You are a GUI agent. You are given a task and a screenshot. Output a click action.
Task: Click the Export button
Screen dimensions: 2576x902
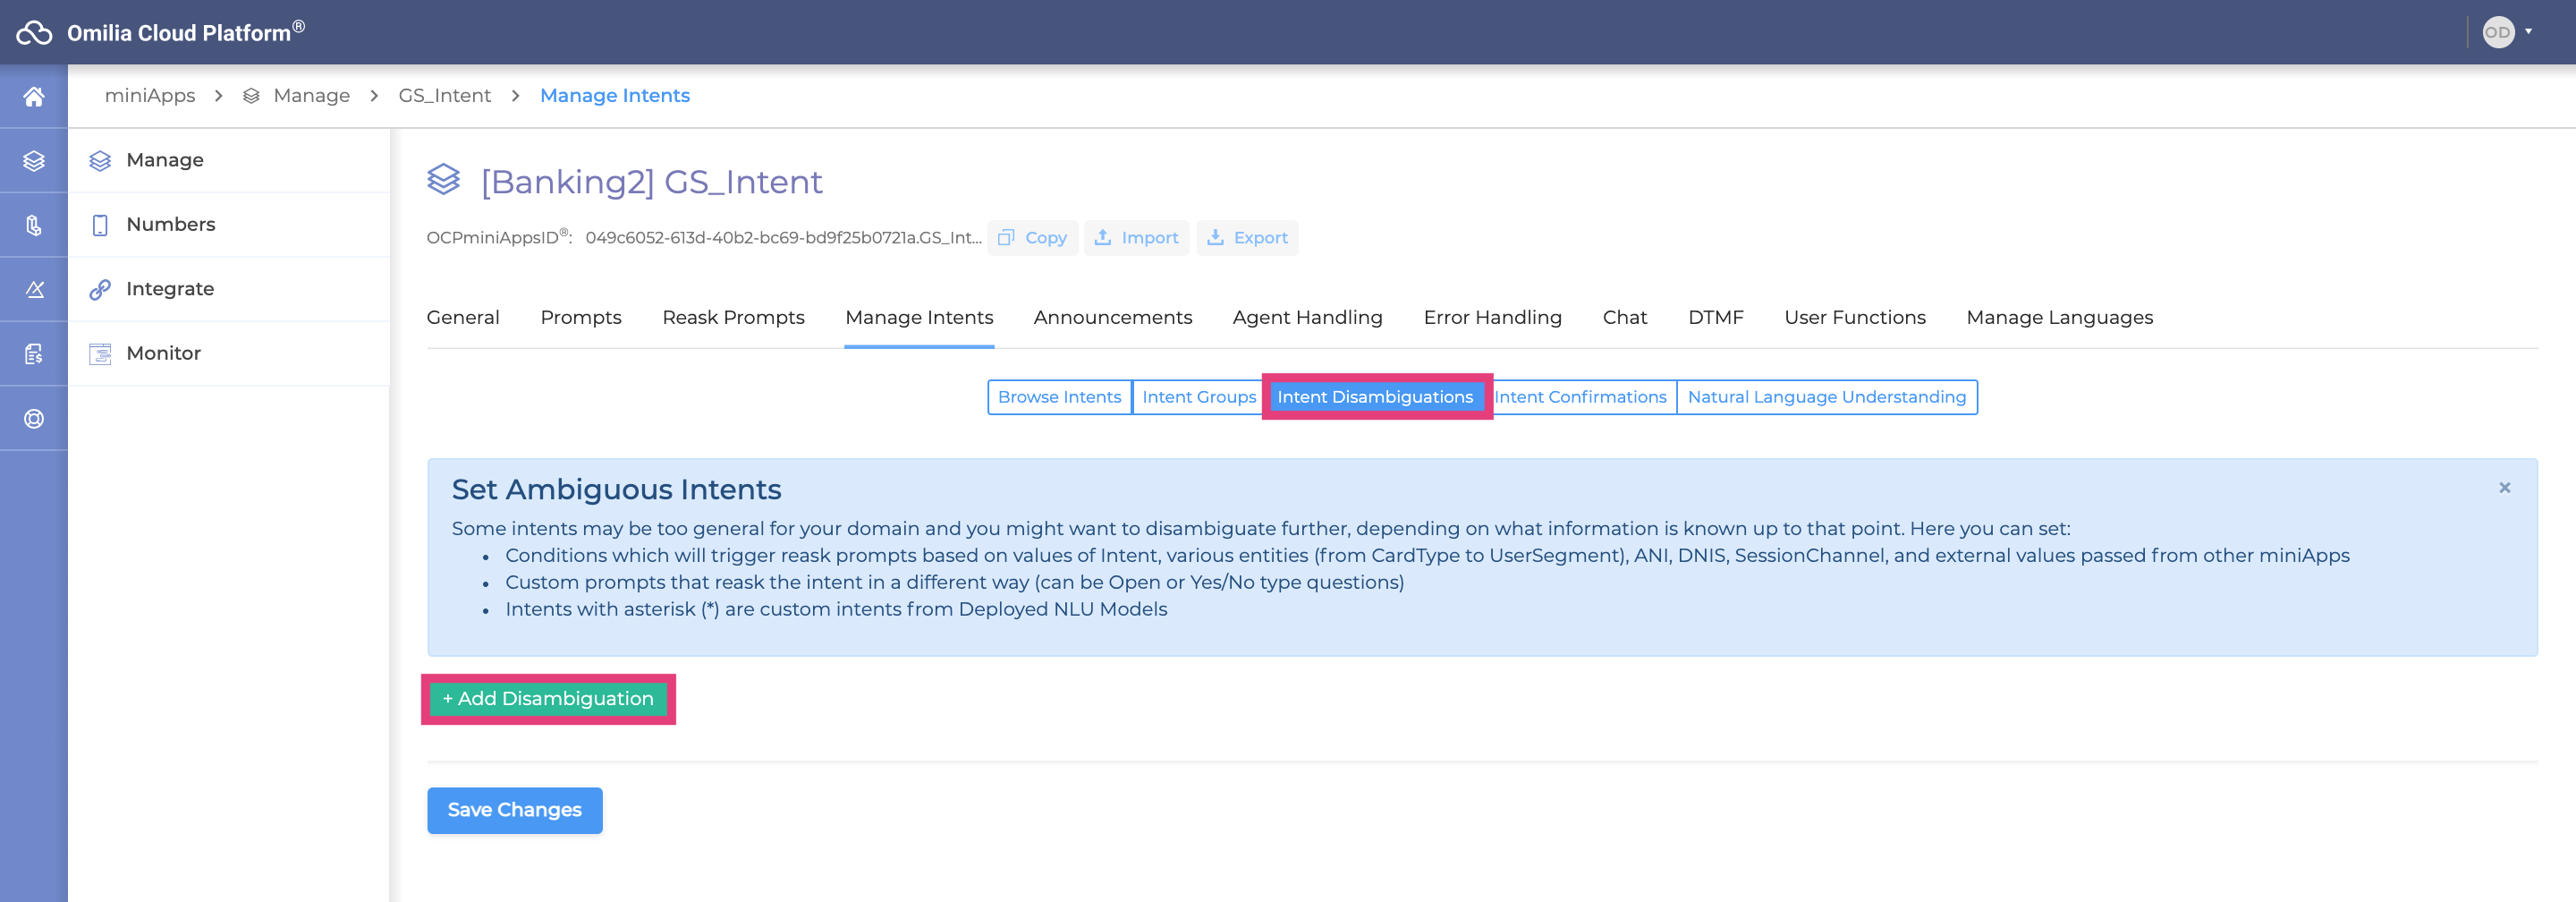pos(1247,238)
